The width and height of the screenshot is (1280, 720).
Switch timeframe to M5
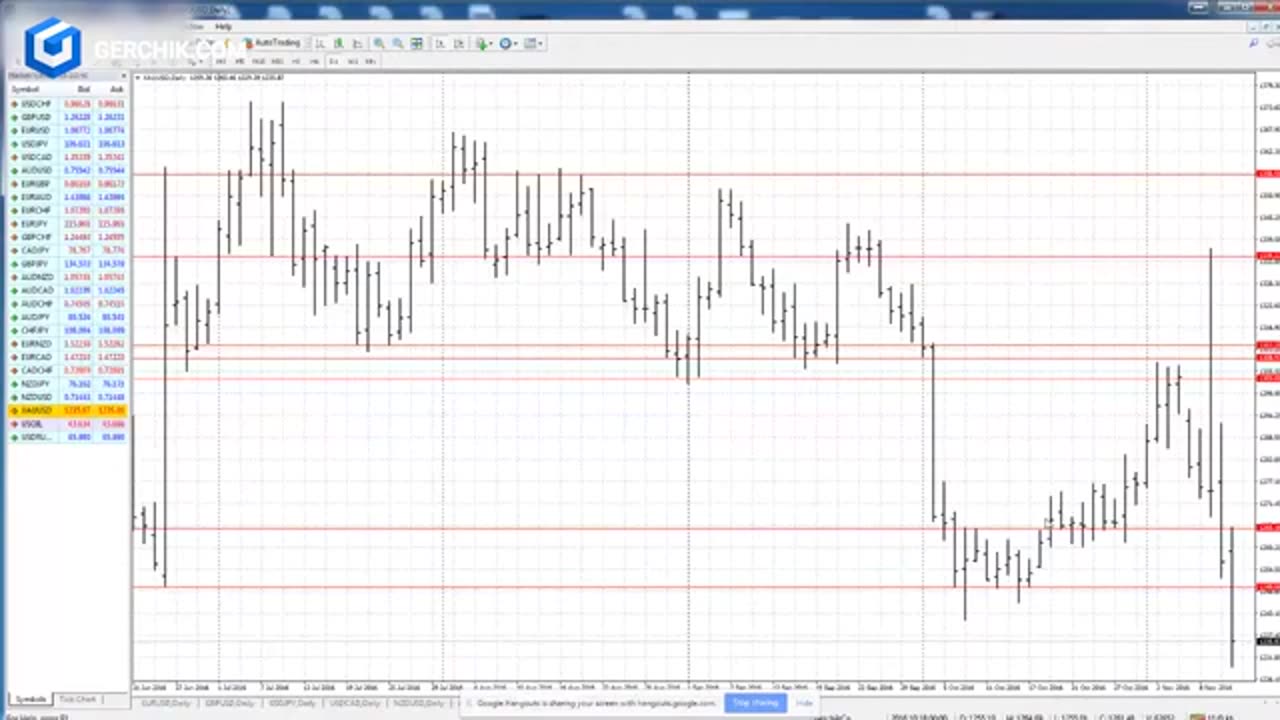click(240, 61)
